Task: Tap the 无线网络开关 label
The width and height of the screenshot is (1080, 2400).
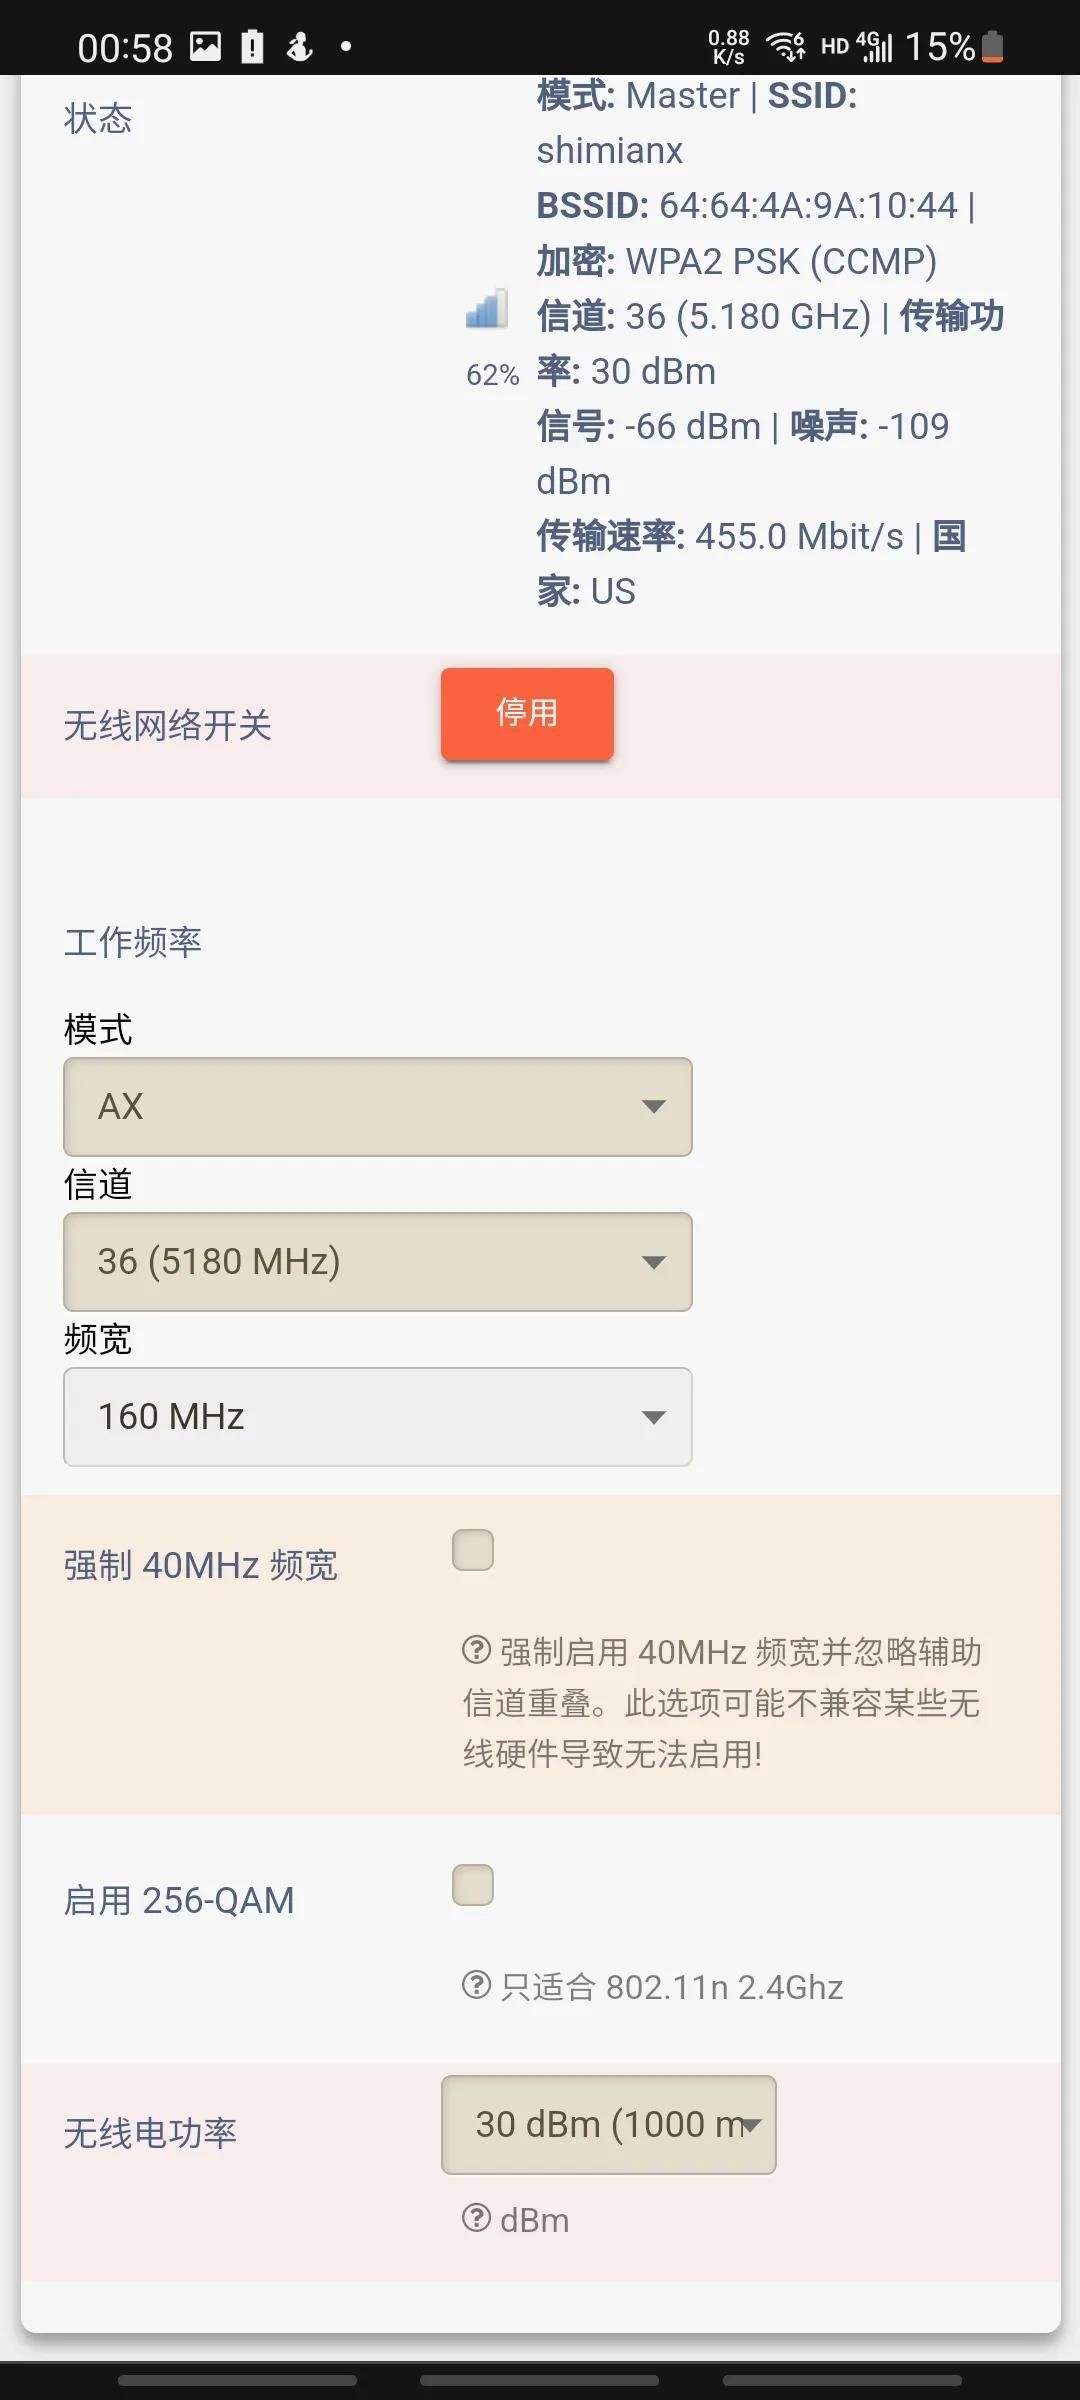Action: tap(168, 726)
